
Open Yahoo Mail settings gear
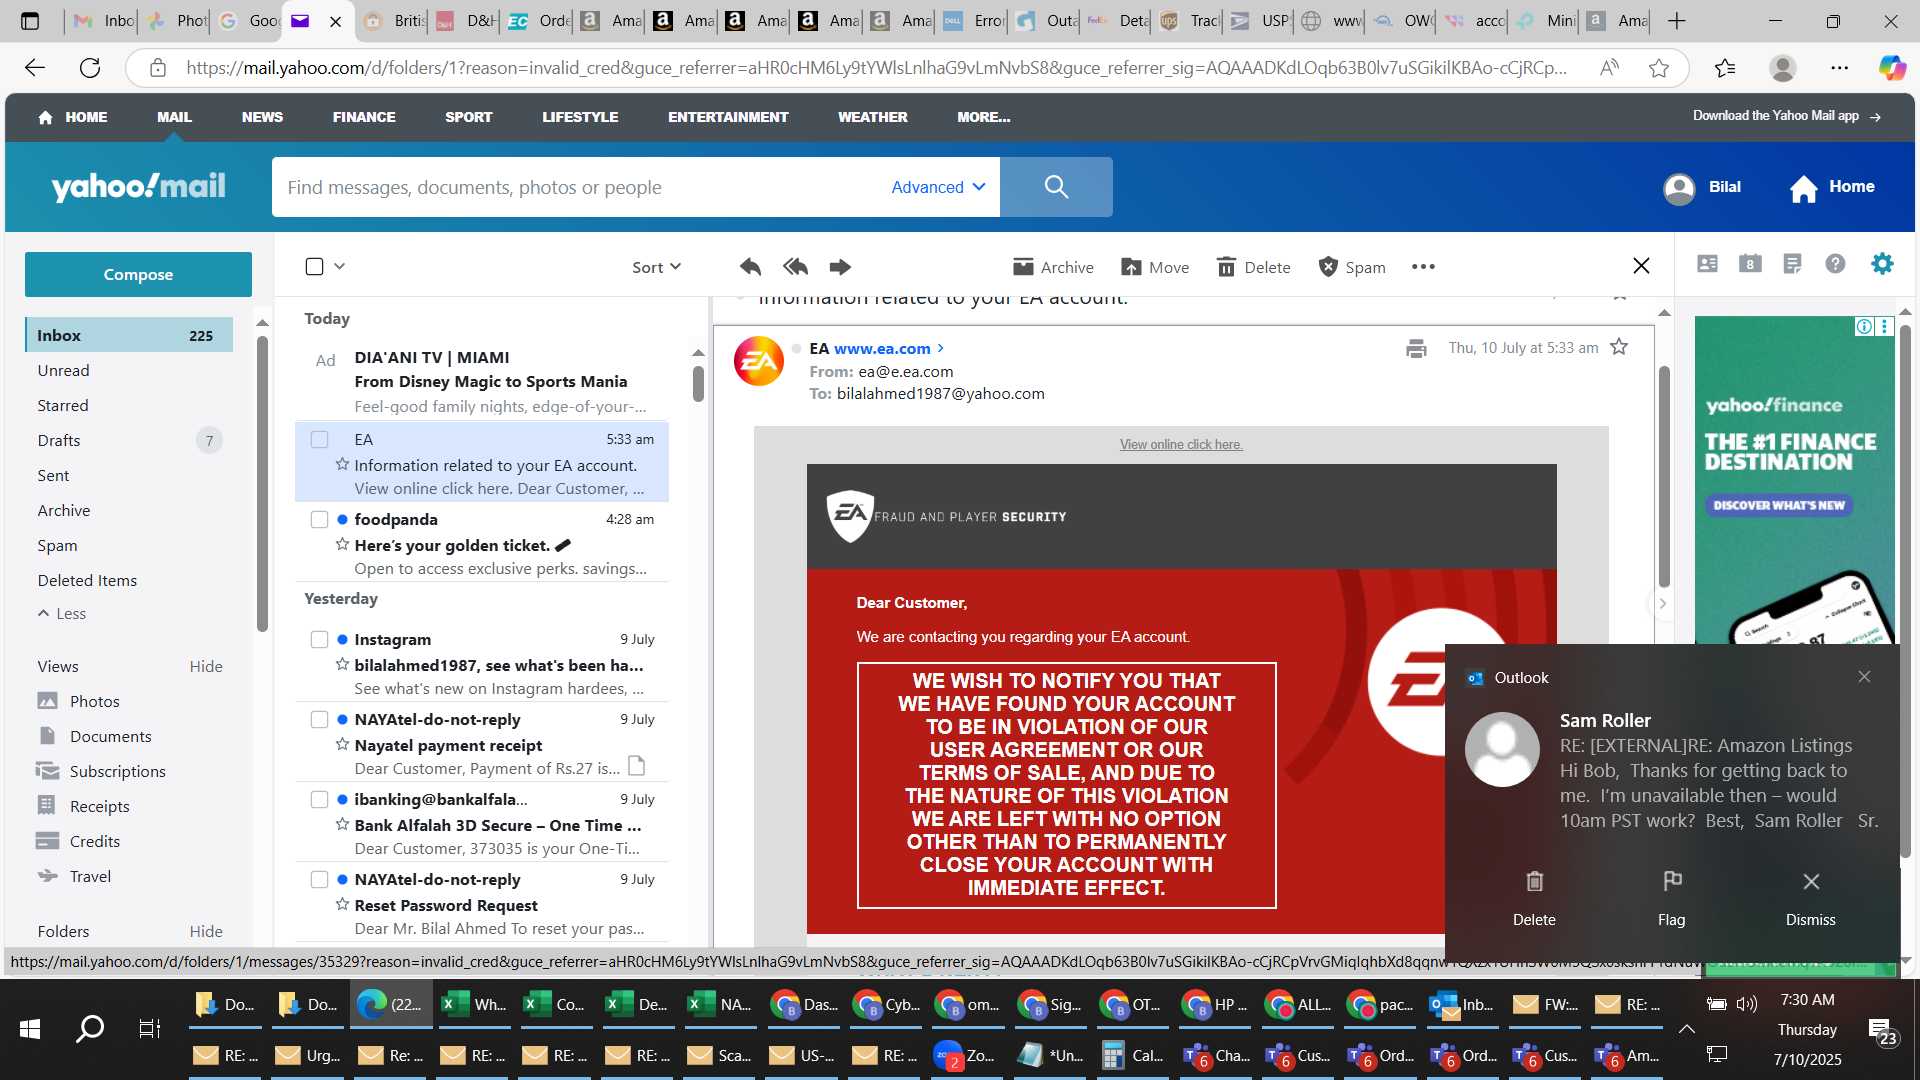[x=1882, y=263]
